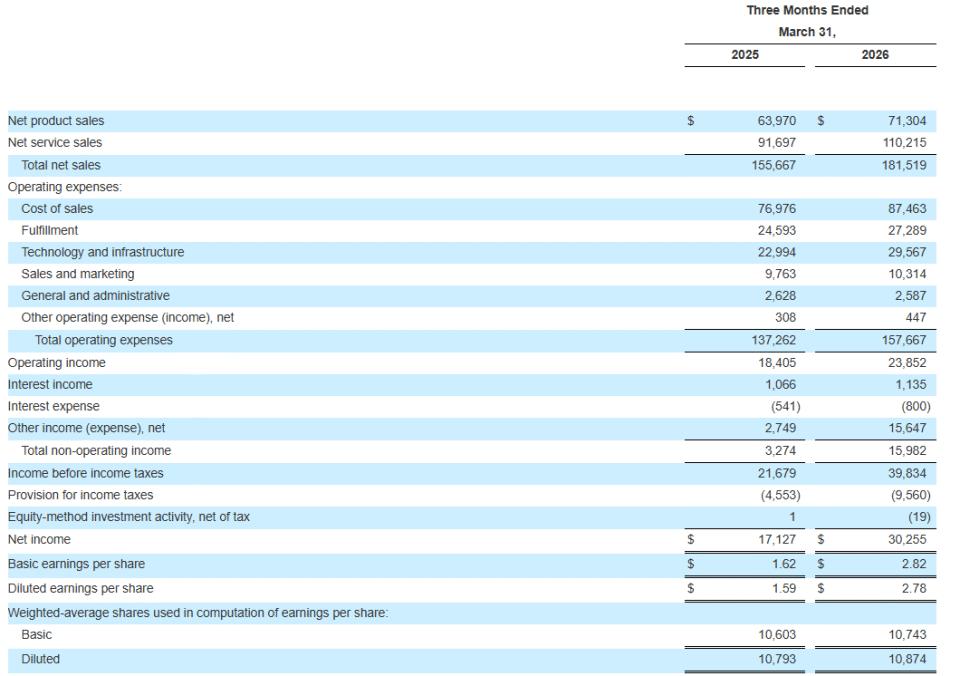
Task: Click "Other operating expense (income), net" label
Action: pyautogui.click(x=127, y=317)
